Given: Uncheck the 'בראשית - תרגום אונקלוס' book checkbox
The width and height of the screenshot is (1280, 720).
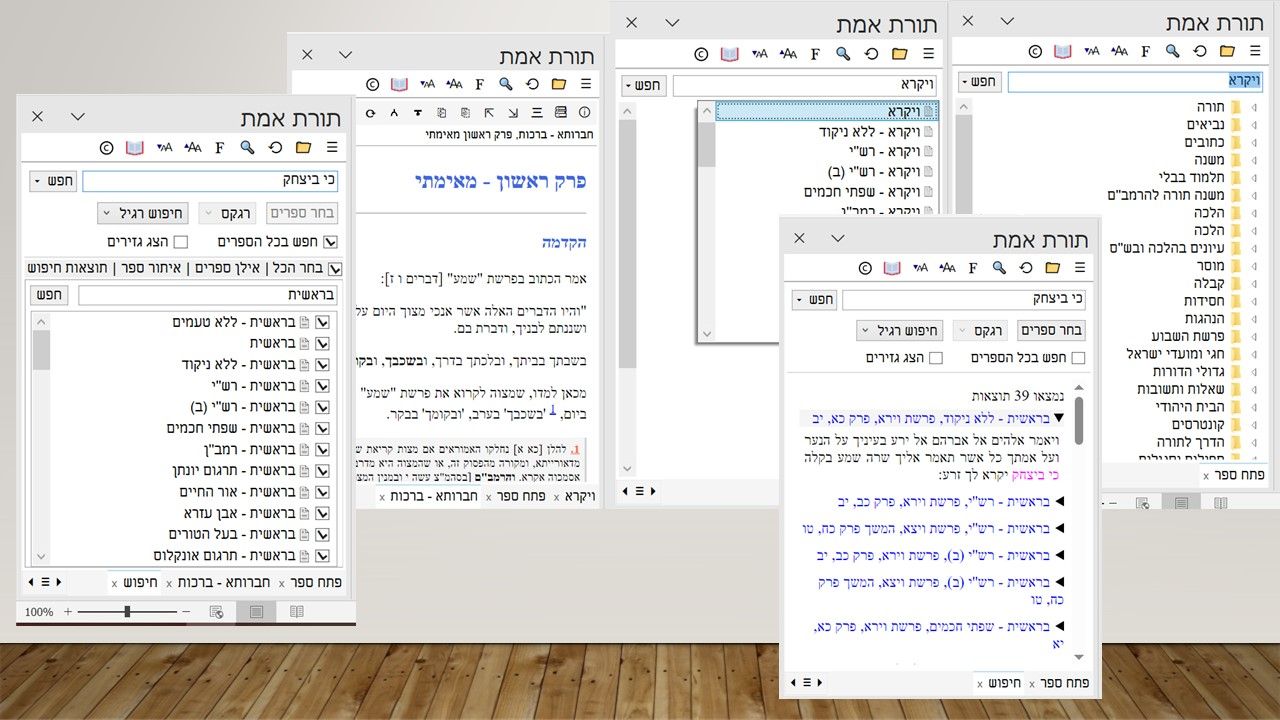Looking at the screenshot, I should pos(322,555).
